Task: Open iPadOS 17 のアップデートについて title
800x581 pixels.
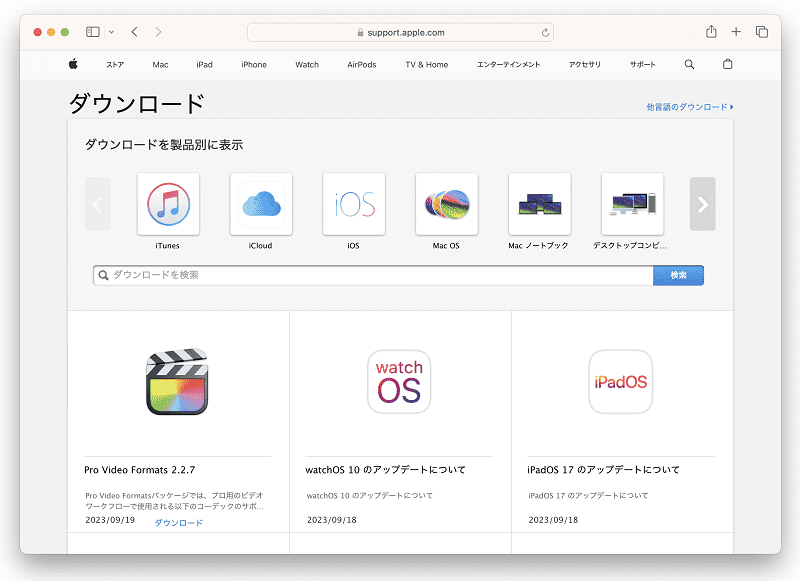Action: [x=603, y=470]
